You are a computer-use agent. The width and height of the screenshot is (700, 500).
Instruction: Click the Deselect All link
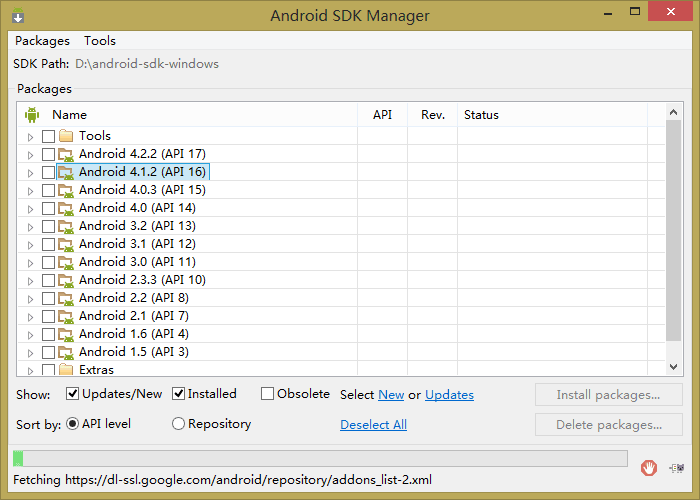point(373,425)
